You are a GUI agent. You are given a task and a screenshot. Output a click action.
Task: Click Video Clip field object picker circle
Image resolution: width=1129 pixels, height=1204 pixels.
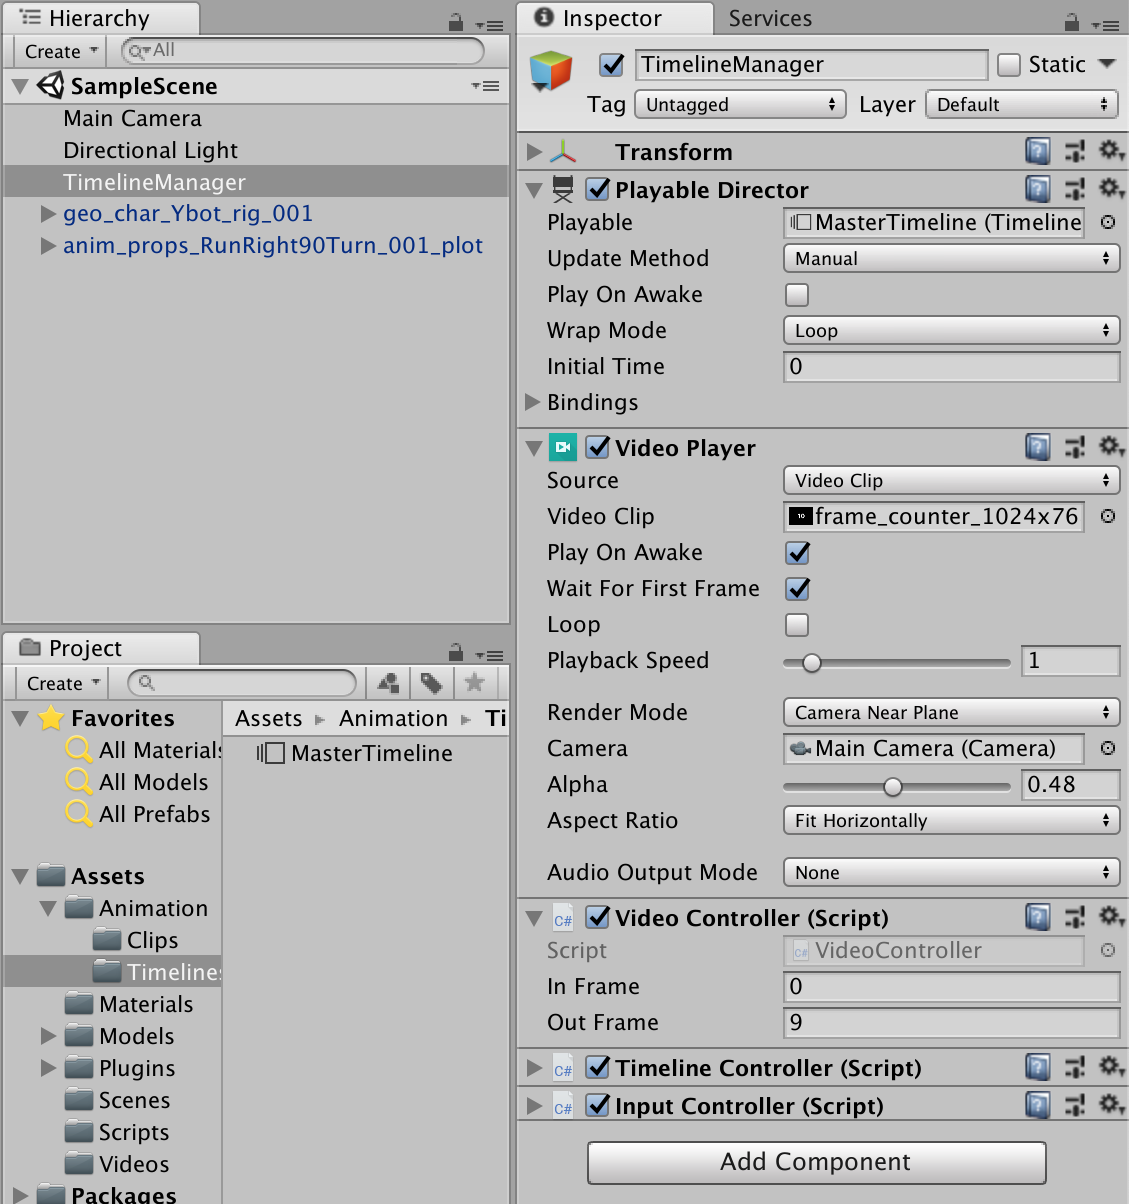1108,516
